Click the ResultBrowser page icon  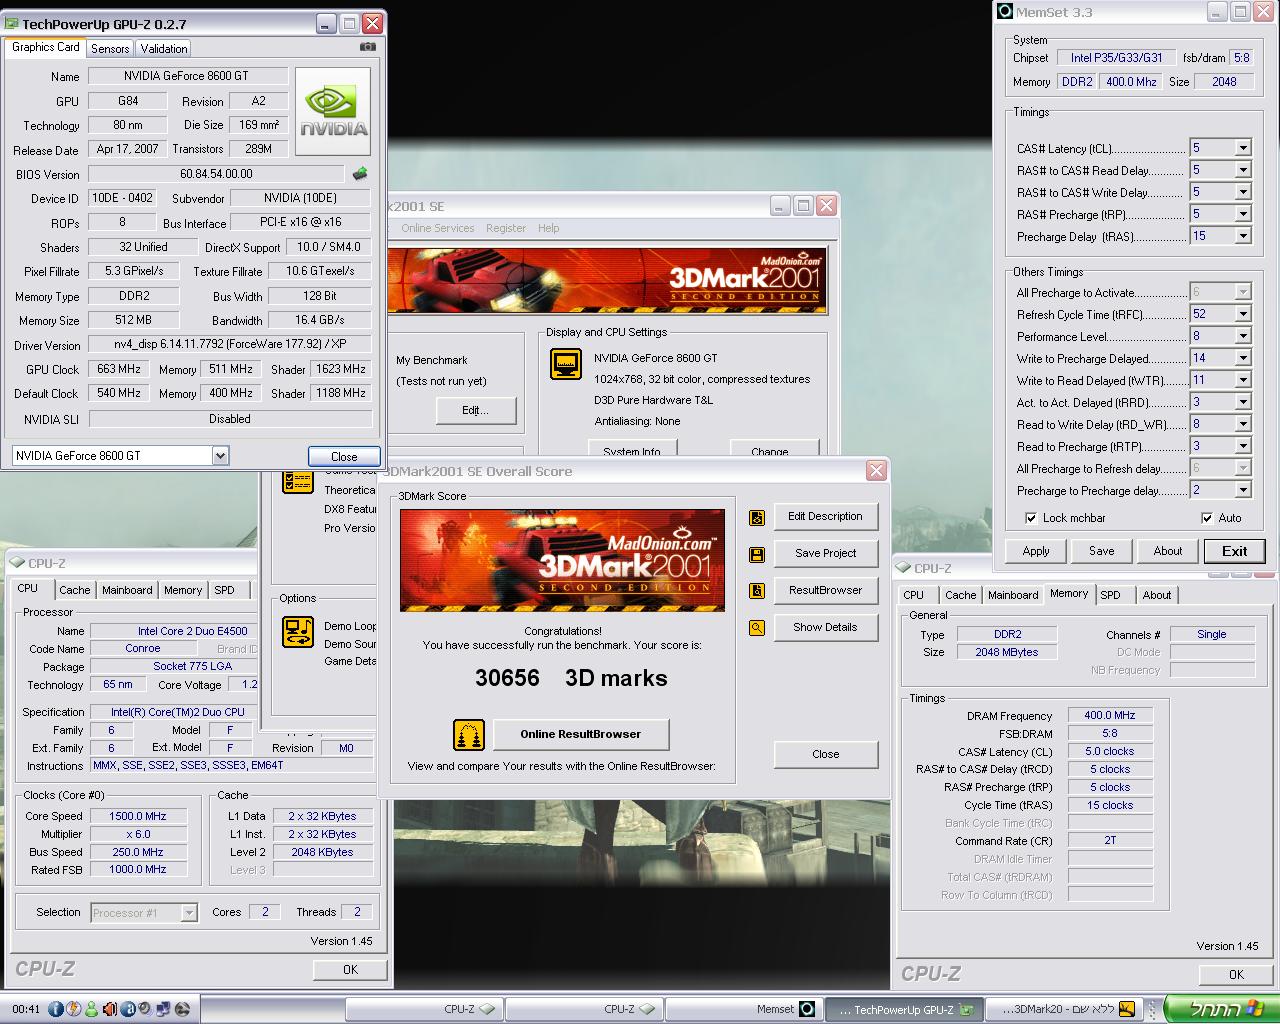pyautogui.click(x=757, y=591)
